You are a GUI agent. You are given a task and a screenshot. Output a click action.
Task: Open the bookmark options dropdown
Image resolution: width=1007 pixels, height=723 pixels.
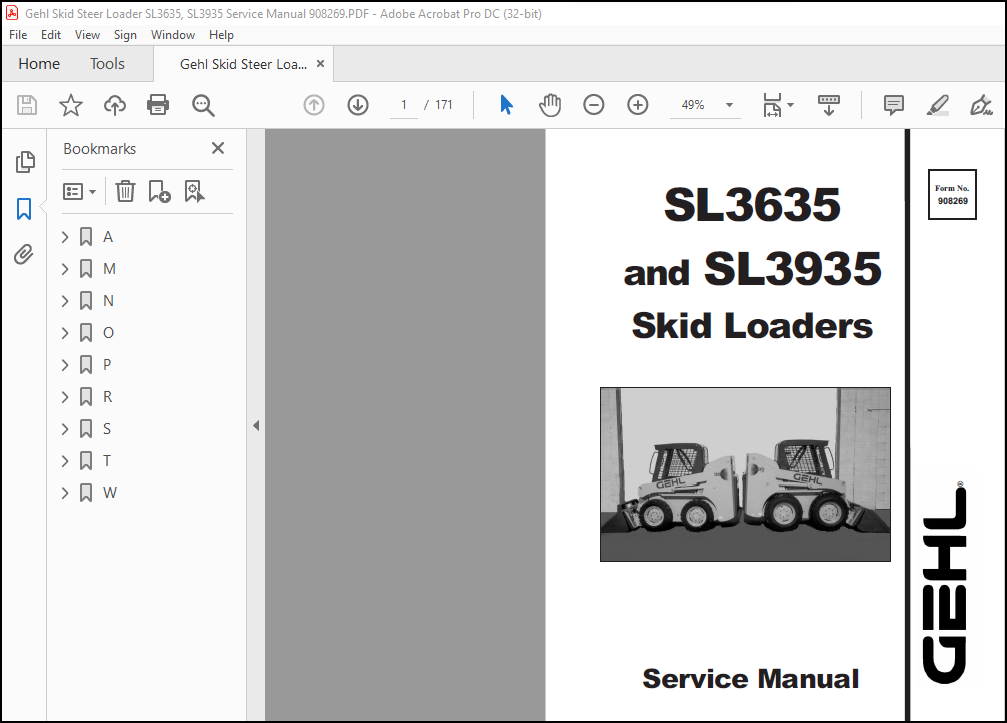tap(80, 191)
